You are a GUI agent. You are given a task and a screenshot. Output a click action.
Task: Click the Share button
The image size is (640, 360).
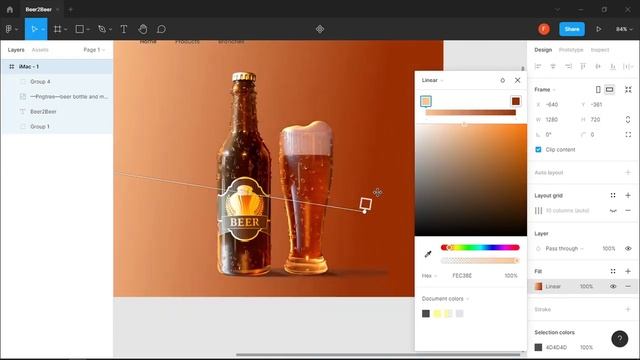click(572, 29)
